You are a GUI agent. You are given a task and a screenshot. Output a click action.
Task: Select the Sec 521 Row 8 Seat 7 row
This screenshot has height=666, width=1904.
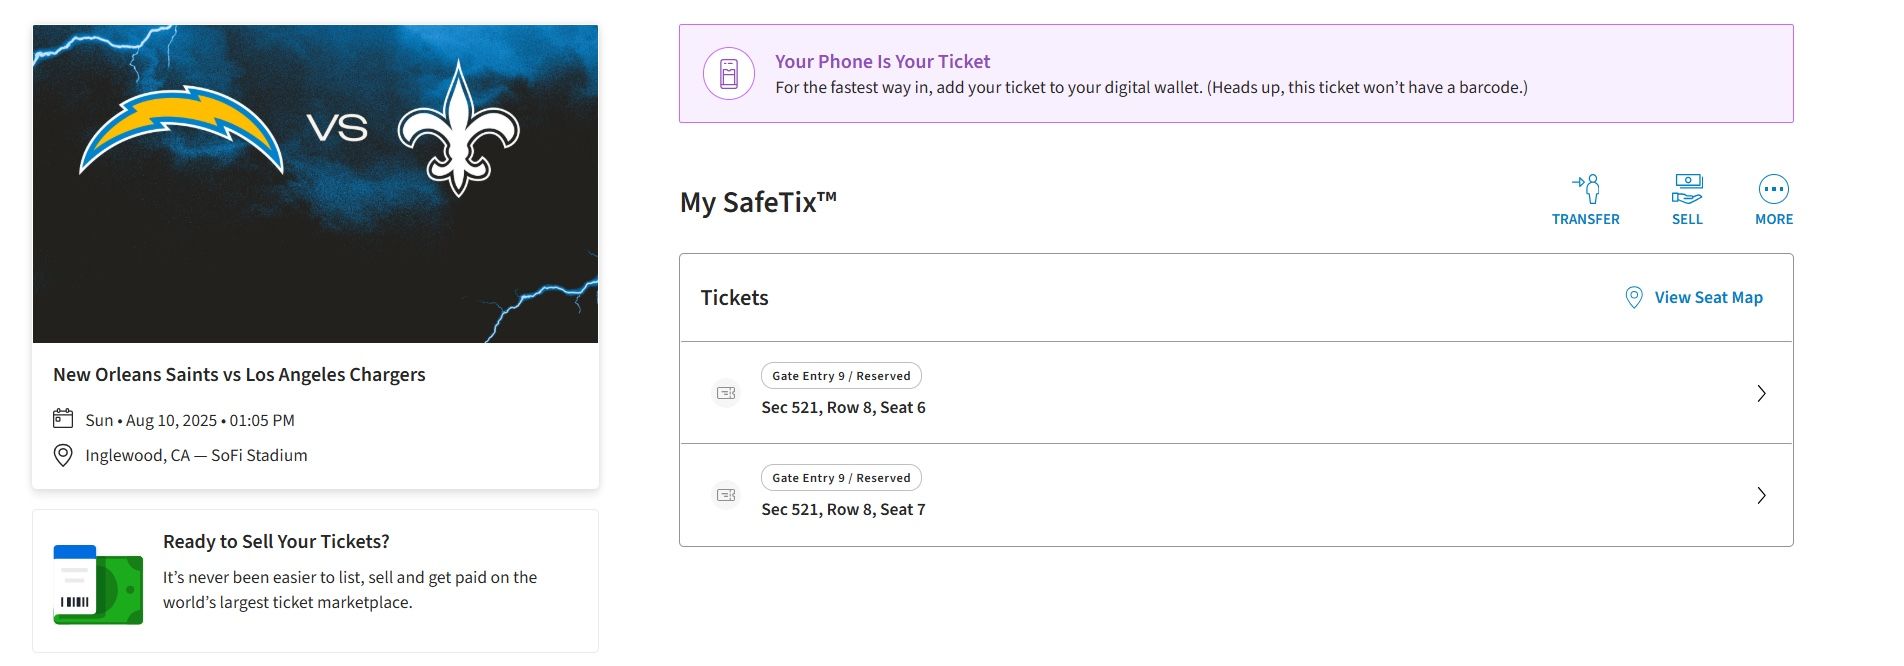(843, 510)
